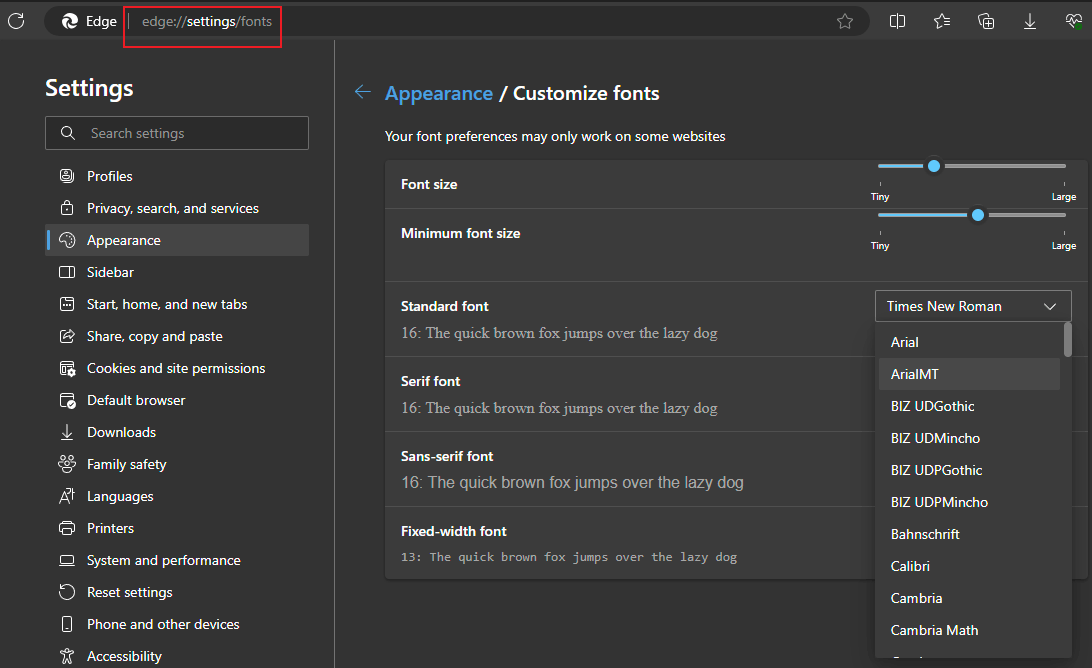This screenshot has height=668, width=1092.
Task: Click the Fixed-width font sample text
Action: (569, 557)
